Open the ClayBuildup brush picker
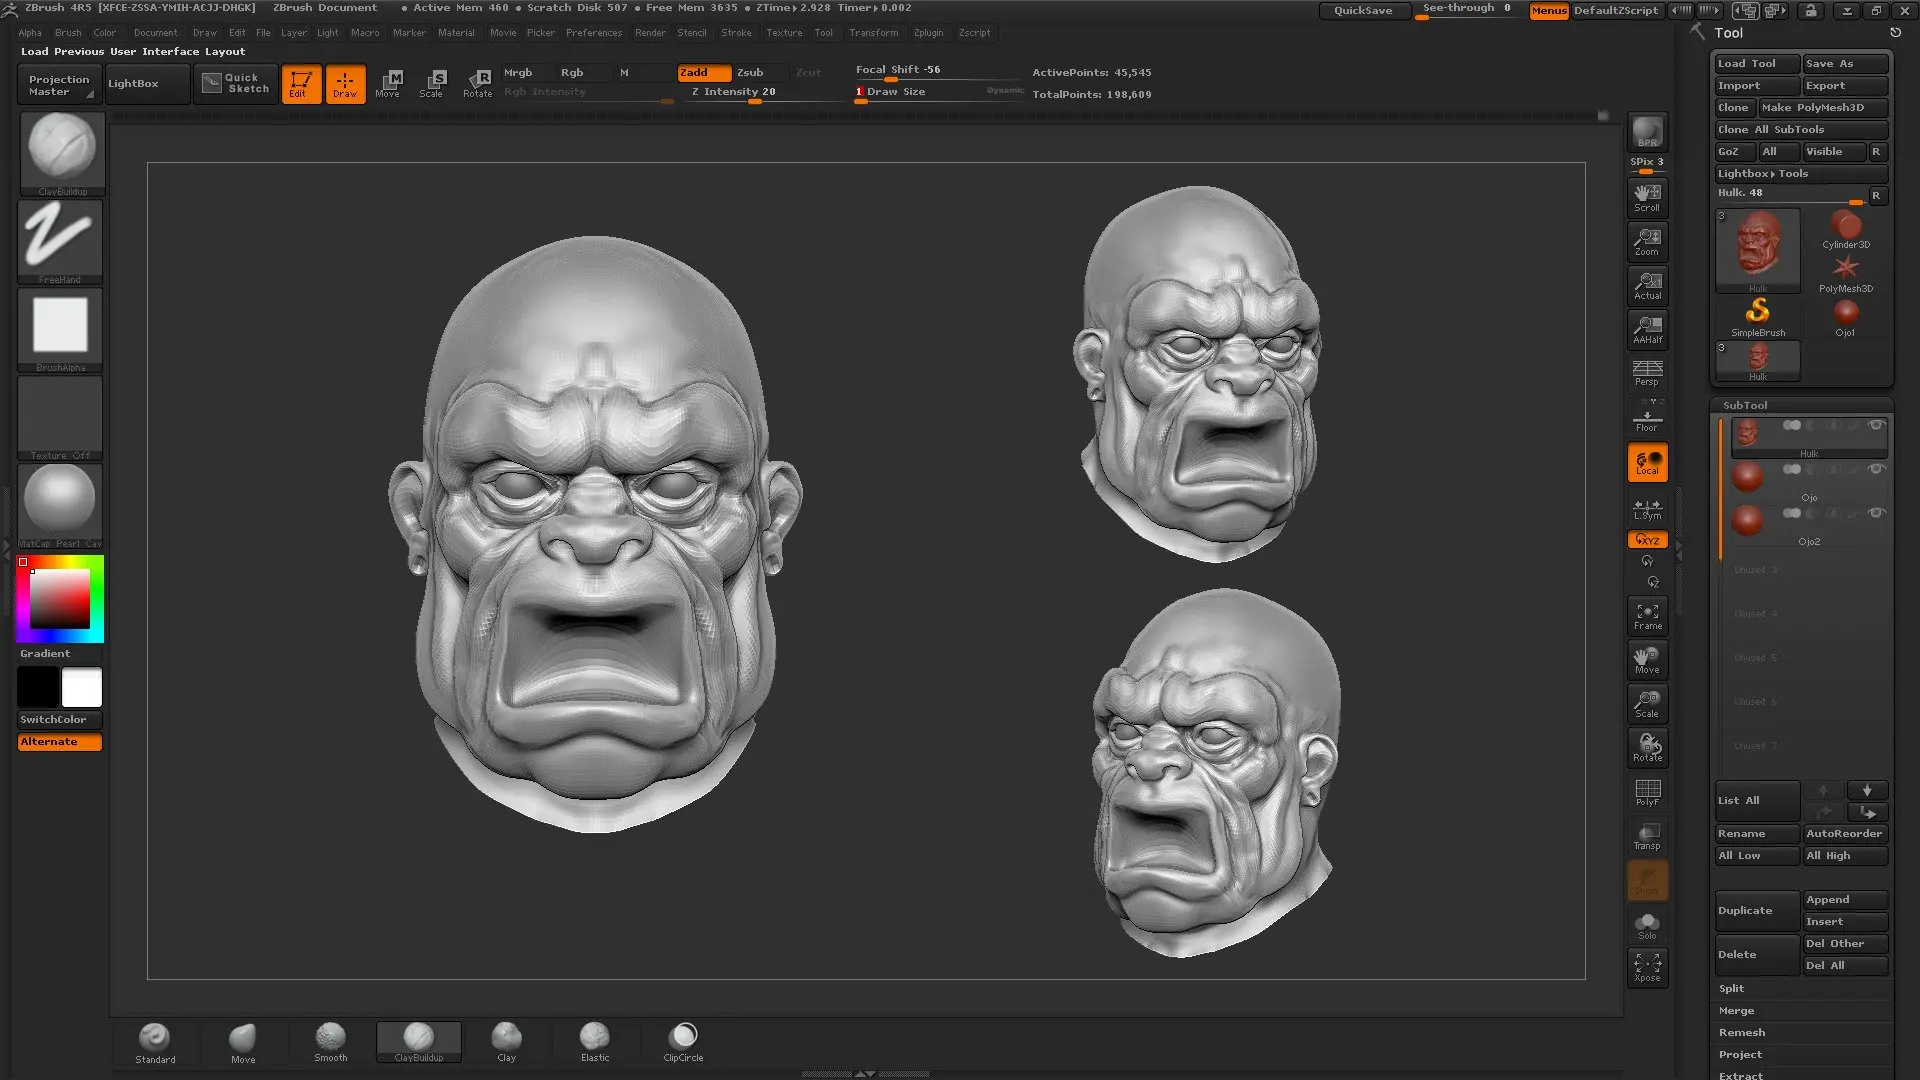This screenshot has width=1920, height=1080. [61, 153]
